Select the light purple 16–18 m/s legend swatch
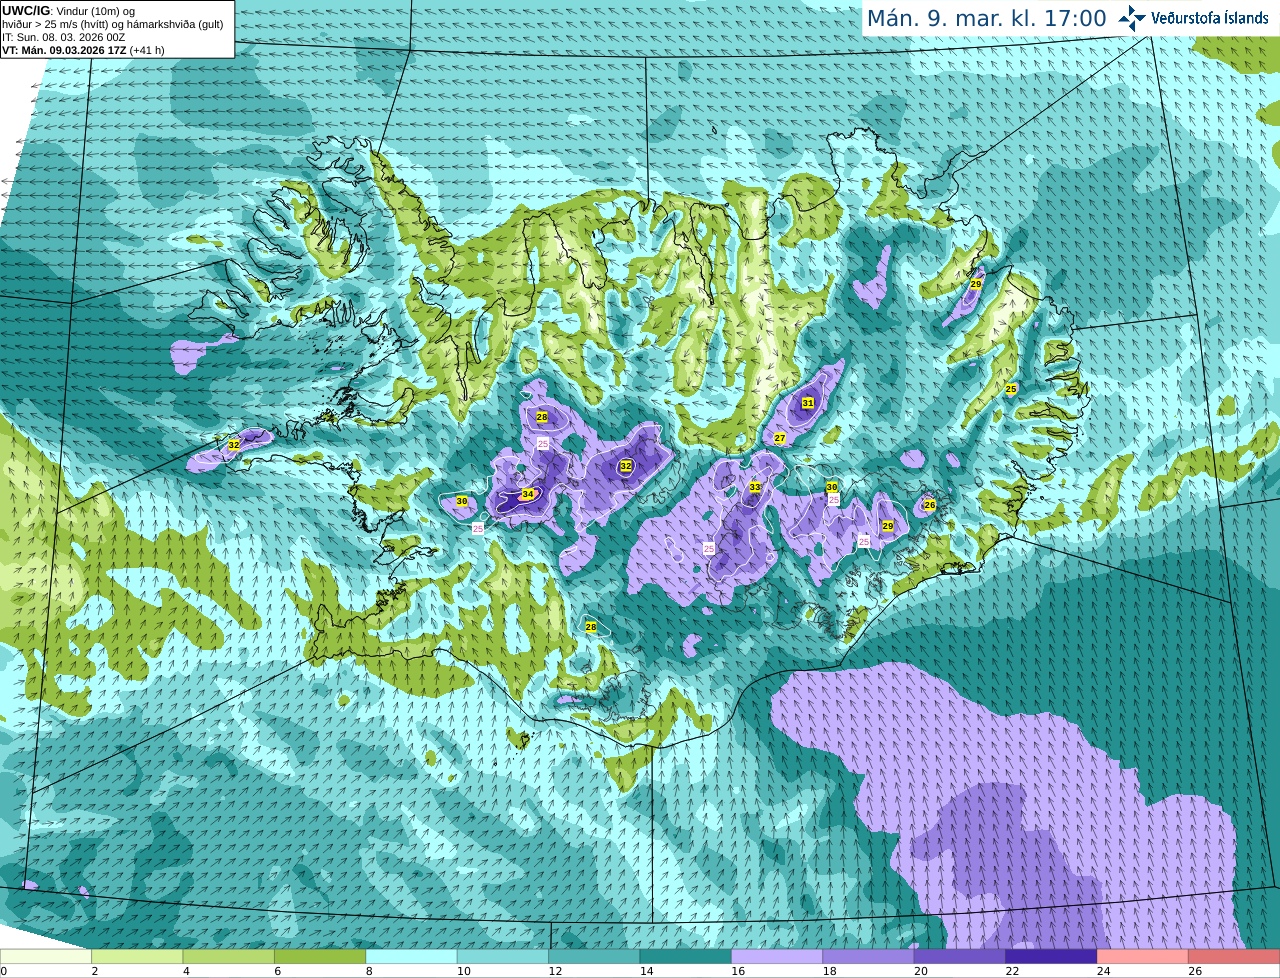The image size is (1280, 978). coord(777,956)
